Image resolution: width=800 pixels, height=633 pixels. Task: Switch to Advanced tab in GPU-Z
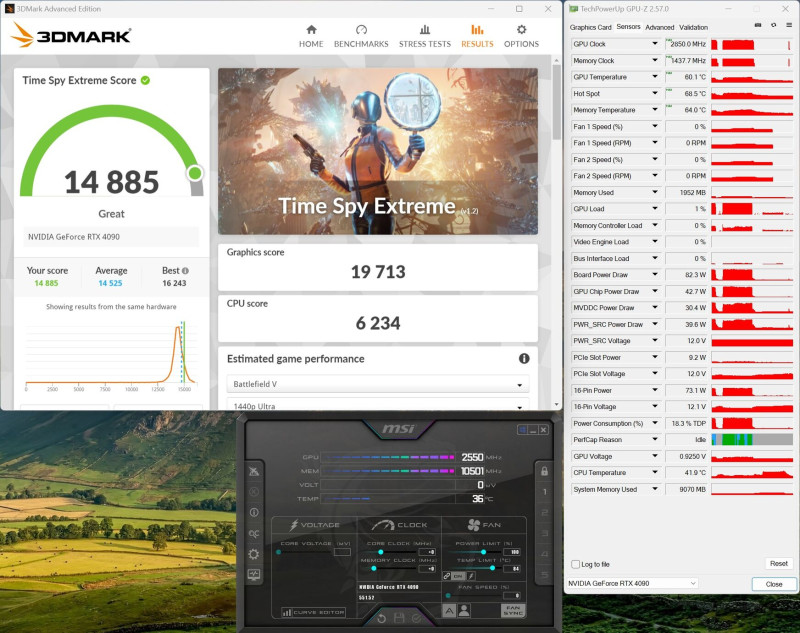tap(659, 28)
